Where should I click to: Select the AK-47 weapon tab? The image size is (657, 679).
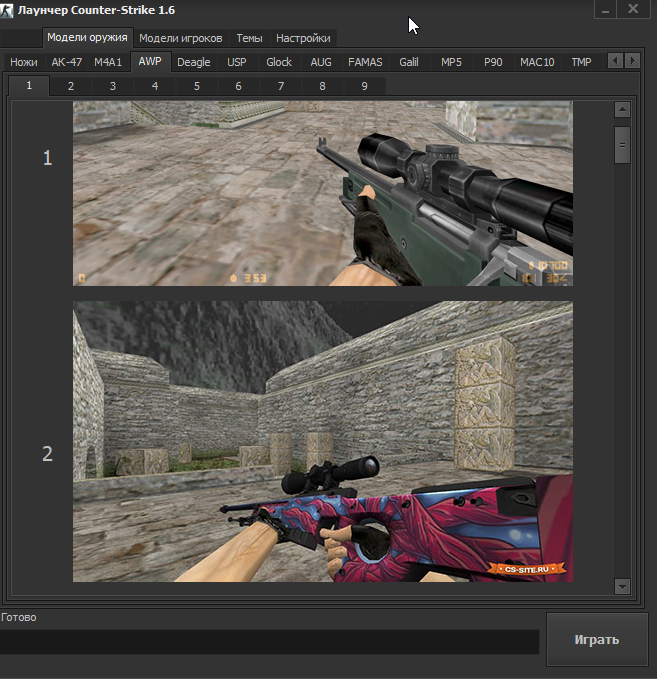tap(67, 62)
